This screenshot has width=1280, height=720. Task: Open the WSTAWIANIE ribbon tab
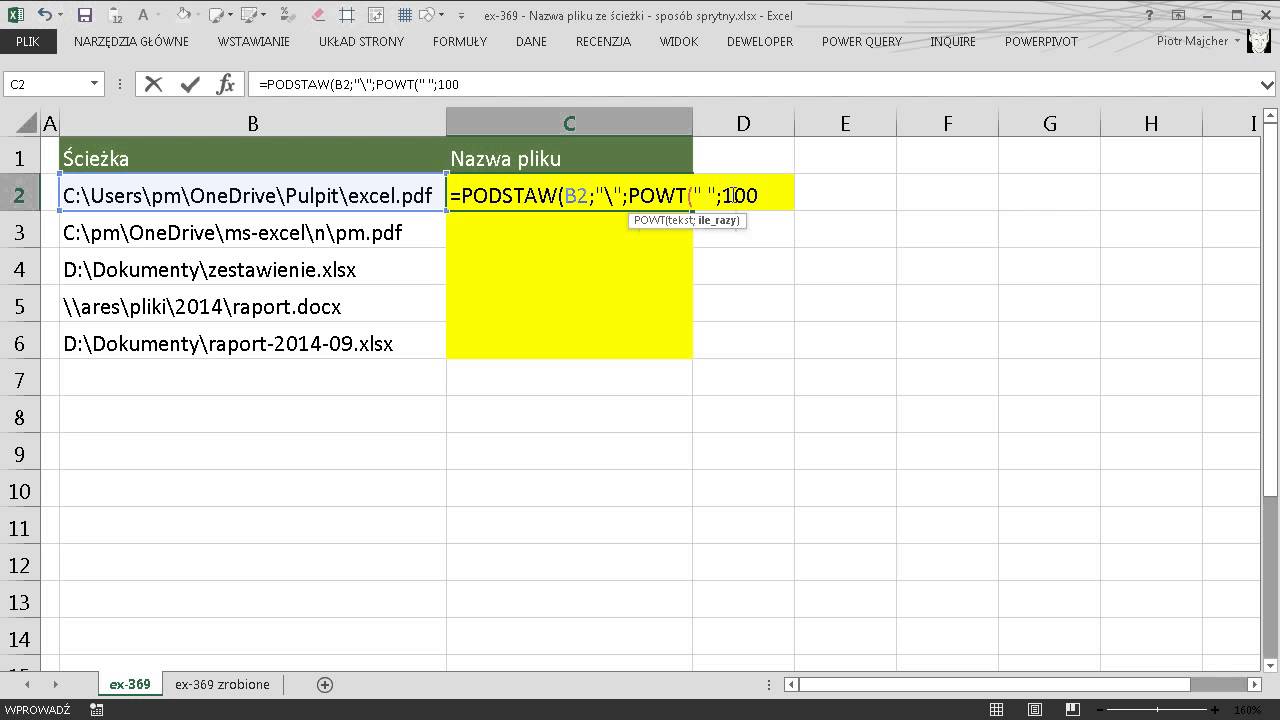click(x=254, y=41)
